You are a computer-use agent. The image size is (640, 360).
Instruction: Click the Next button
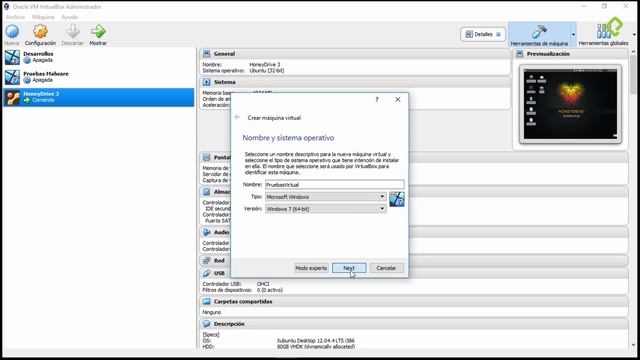tap(349, 268)
